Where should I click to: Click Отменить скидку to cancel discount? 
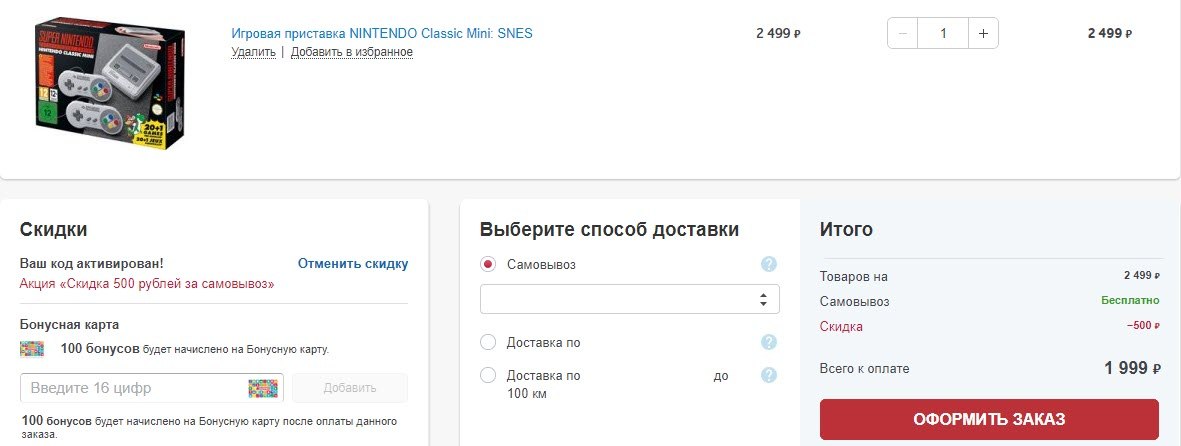click(x=352, y=264)
